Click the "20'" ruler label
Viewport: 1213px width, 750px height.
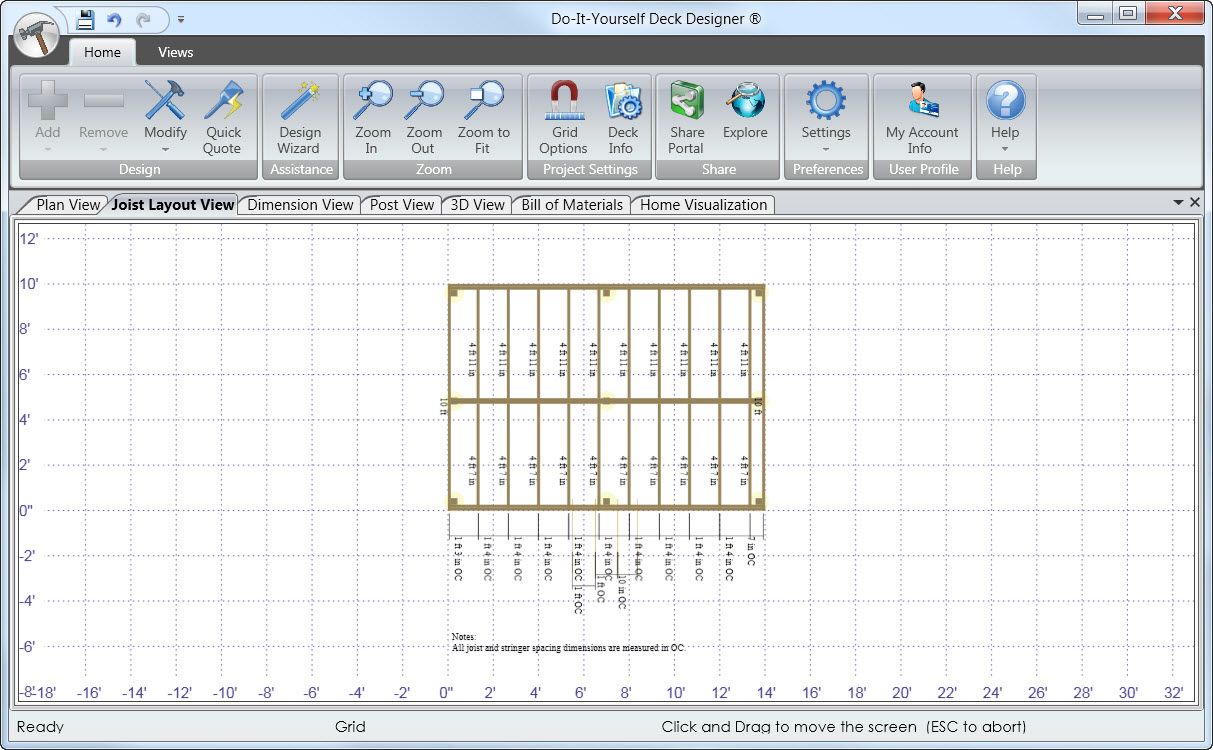click(902, 693)
